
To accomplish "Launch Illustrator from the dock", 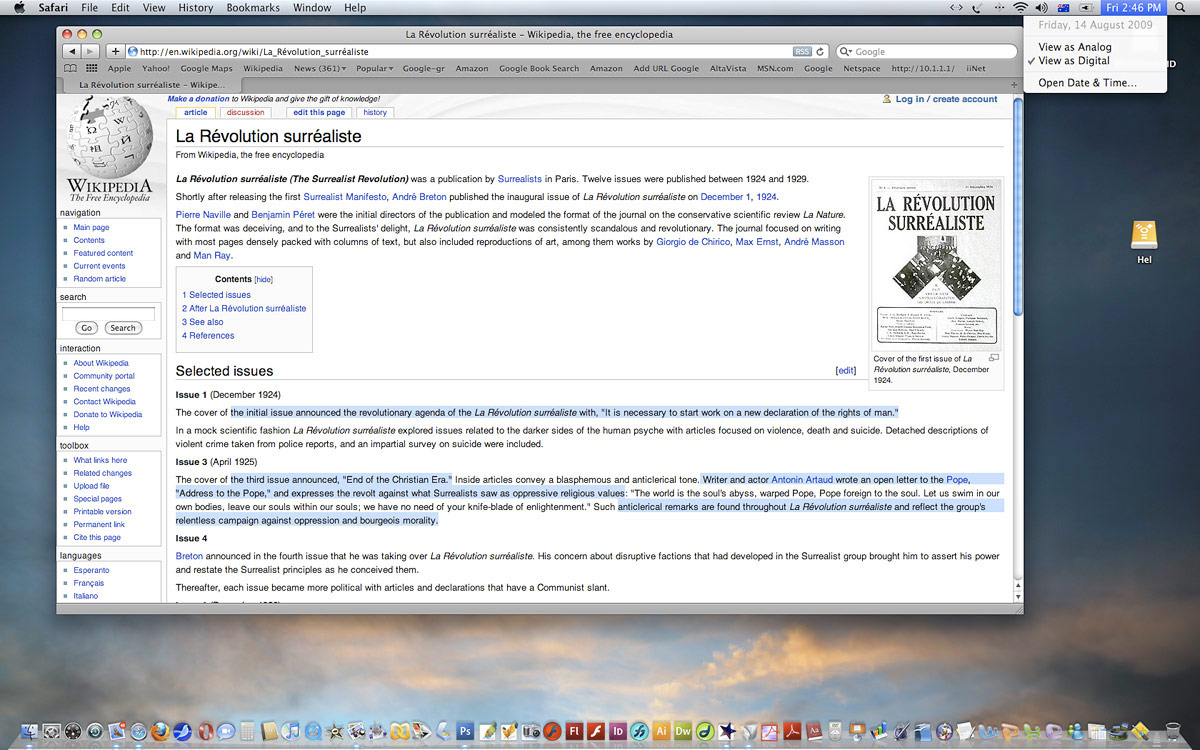I will (661, 731).
